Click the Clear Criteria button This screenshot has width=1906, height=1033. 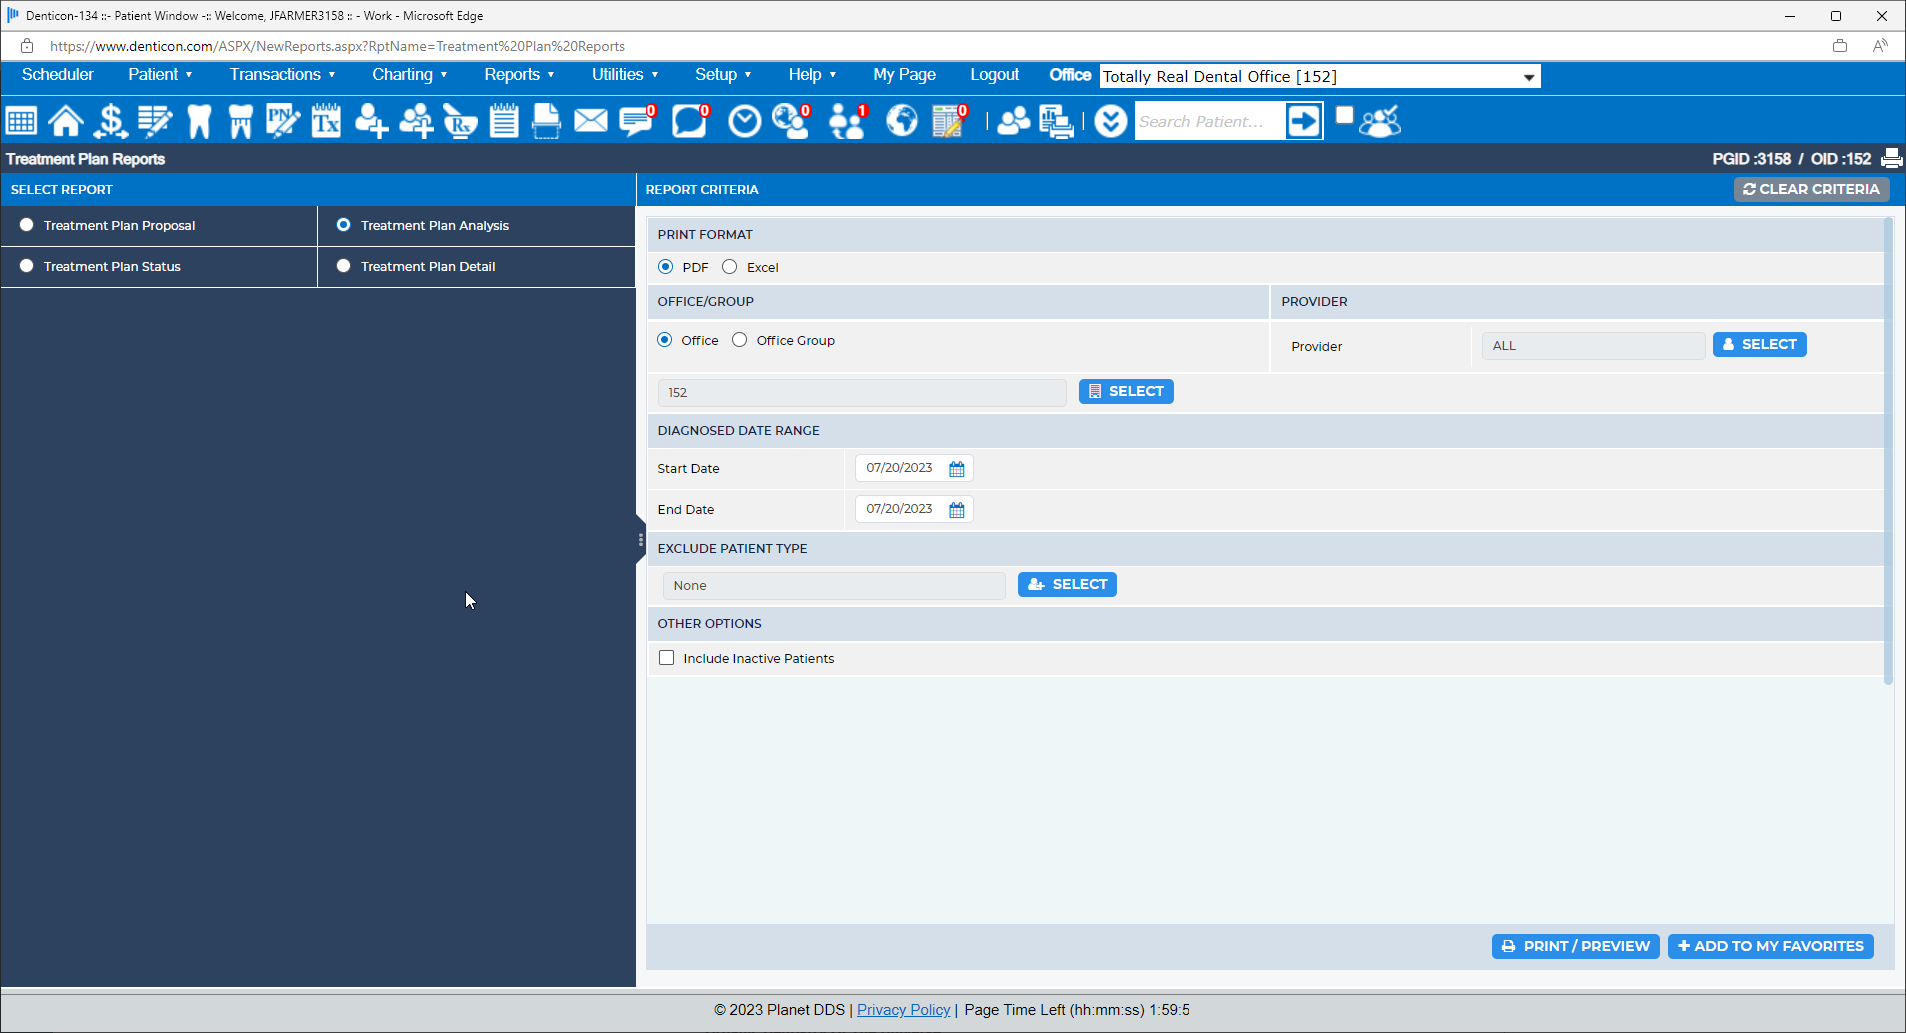tap(1811, 189)
